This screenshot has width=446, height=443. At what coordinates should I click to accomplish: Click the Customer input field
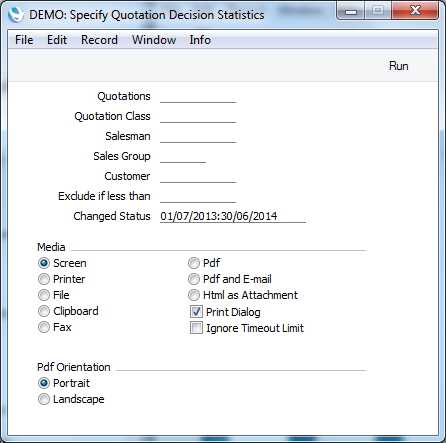point(198,176)
